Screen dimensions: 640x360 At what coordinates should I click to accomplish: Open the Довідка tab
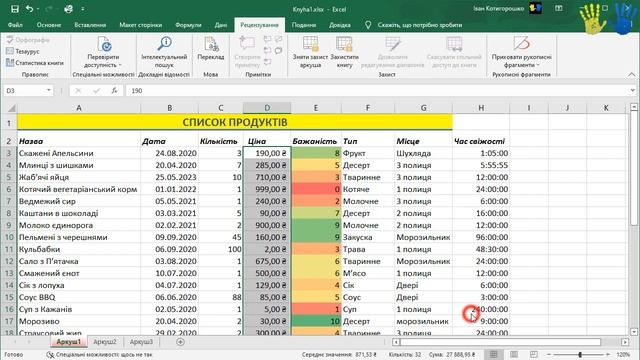click(x=340, y=25)
